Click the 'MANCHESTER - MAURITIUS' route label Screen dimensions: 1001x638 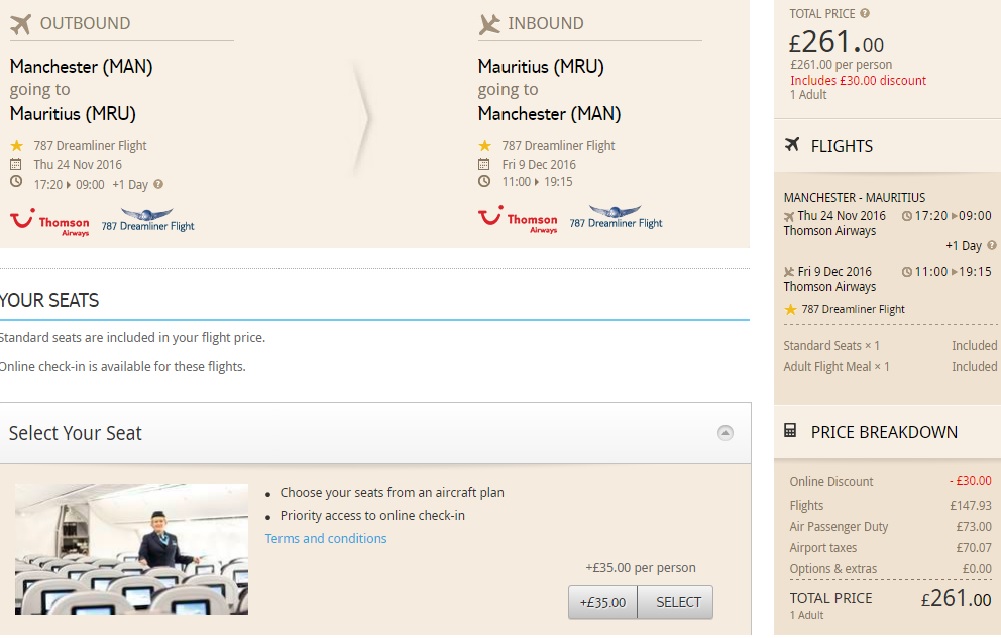click(x=854, y=197)
